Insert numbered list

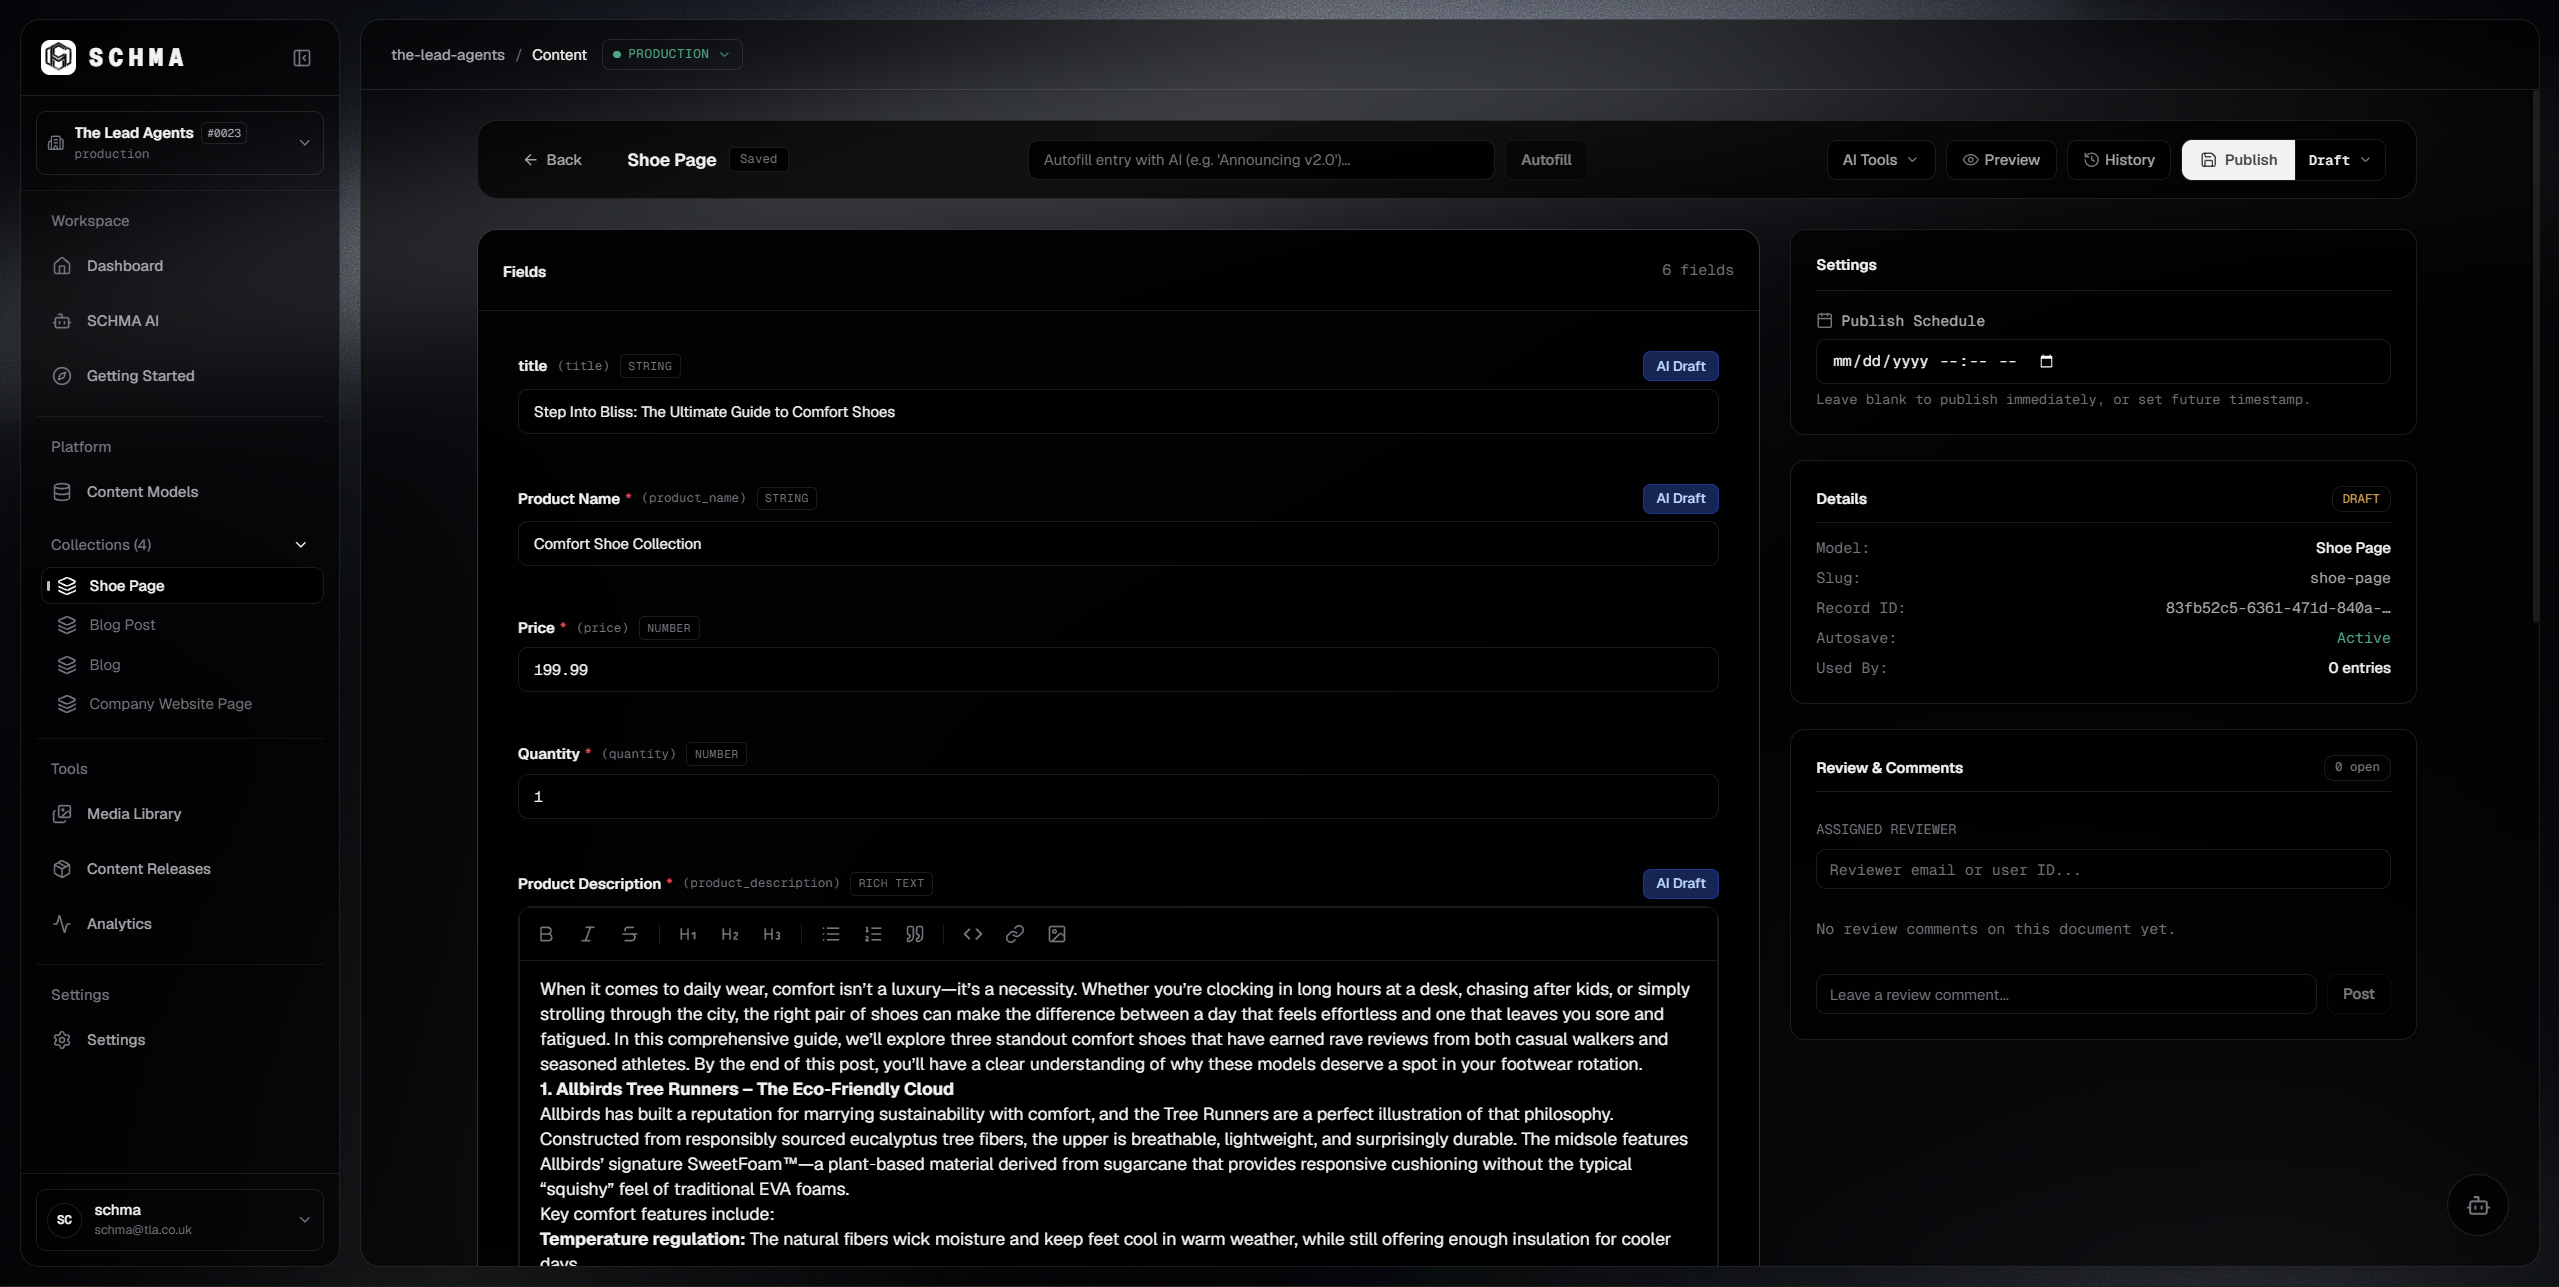click(x=873, y=934)
